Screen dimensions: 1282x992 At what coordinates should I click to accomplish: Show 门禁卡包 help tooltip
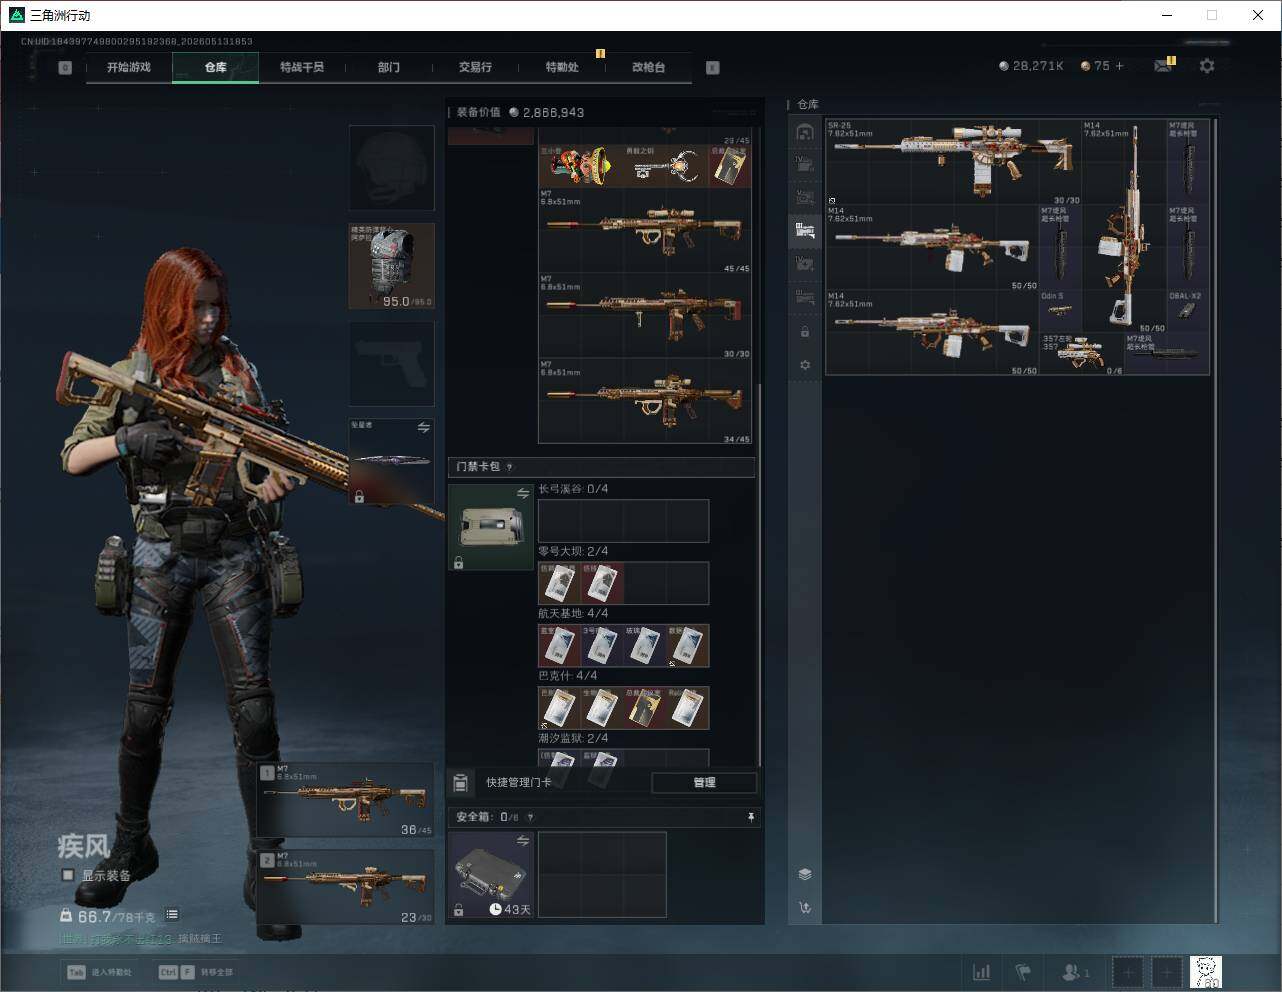(x=510, y=467)
